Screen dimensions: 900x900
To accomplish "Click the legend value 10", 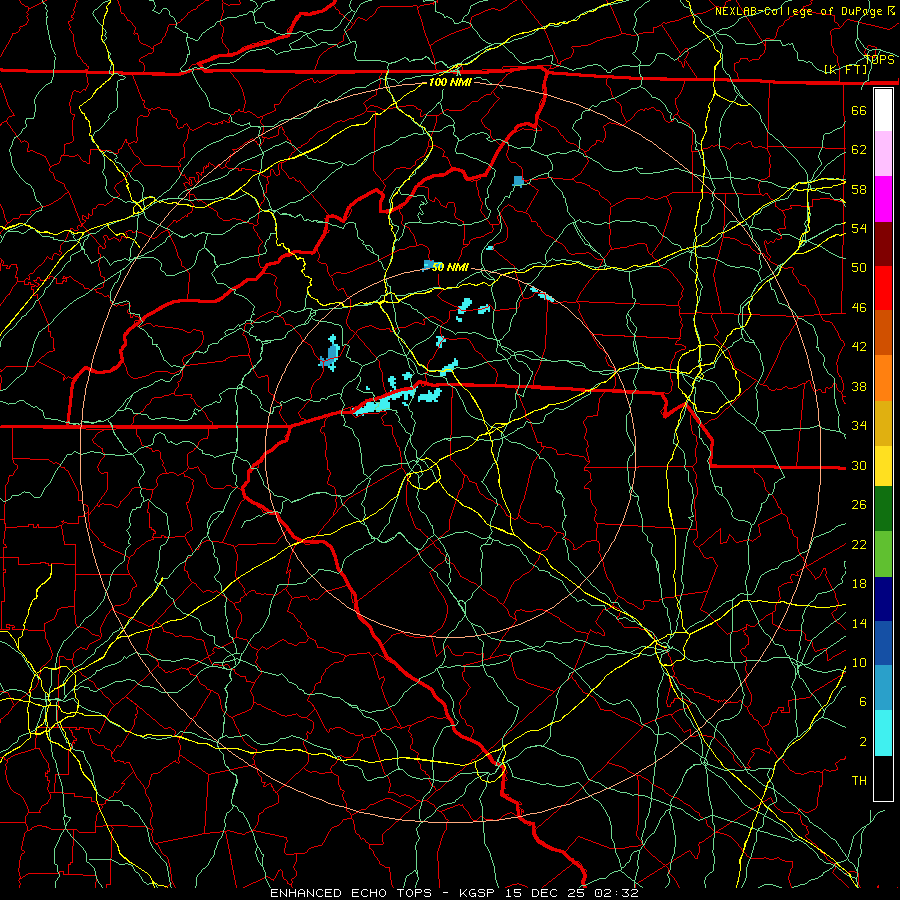I will [x=859, y=663].
